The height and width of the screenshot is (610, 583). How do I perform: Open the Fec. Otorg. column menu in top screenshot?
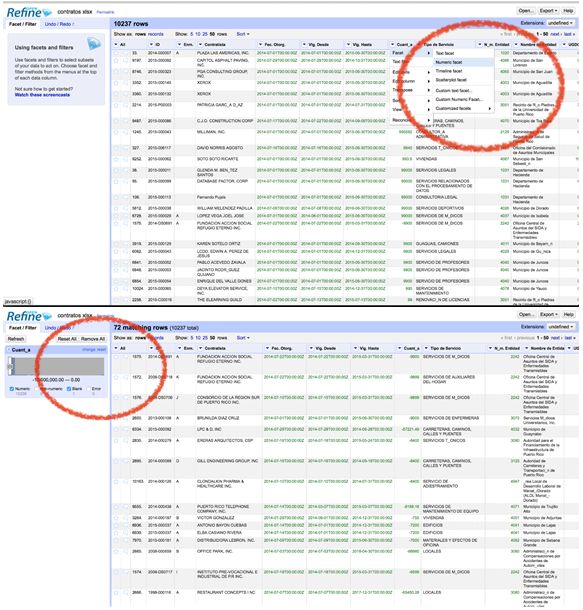(261, 45)
